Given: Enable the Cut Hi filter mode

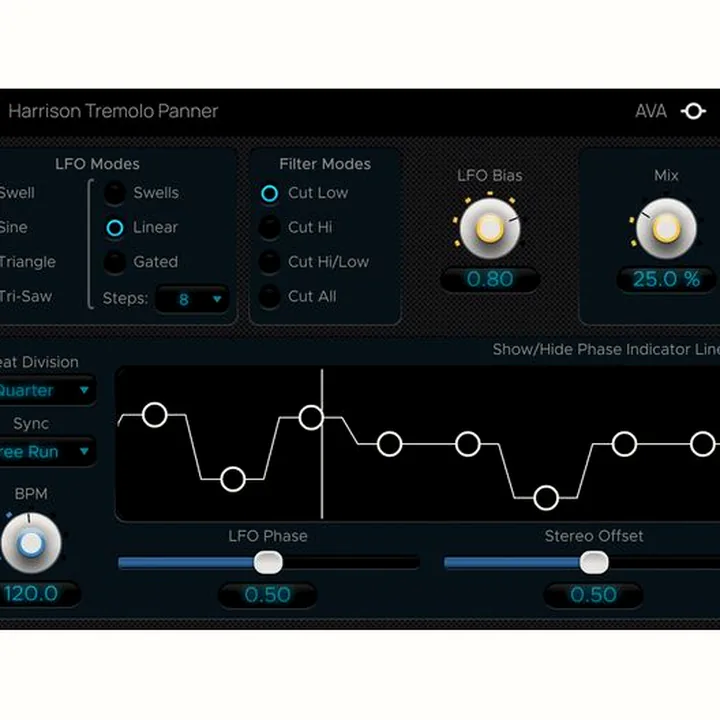Looking at the screenshot, I should pyautogui.click(x=270, y=228).
